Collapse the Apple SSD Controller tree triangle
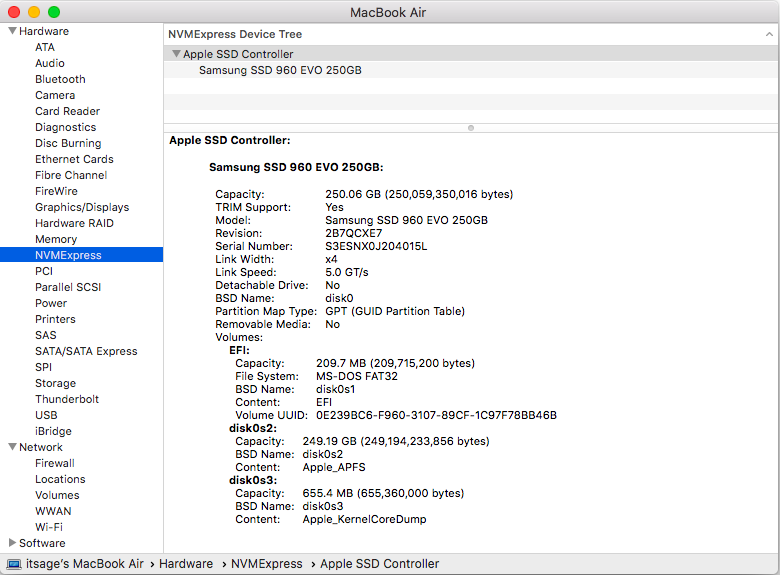Viewport: 780px width, 575px height. (x=176, y=54)
